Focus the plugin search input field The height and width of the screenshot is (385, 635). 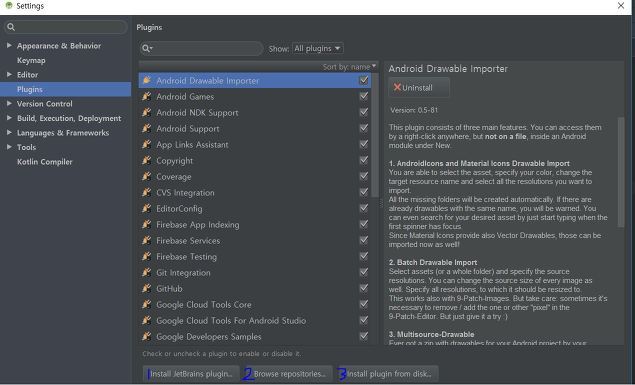tap(201, 49)
